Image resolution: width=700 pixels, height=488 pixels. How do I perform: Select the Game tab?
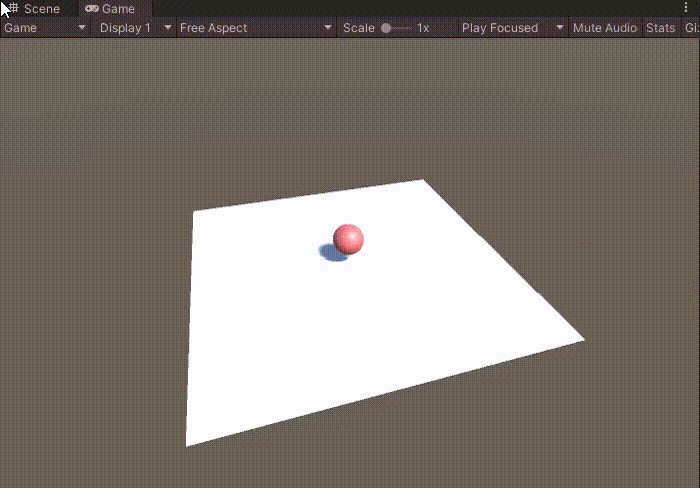pos(115,8)
